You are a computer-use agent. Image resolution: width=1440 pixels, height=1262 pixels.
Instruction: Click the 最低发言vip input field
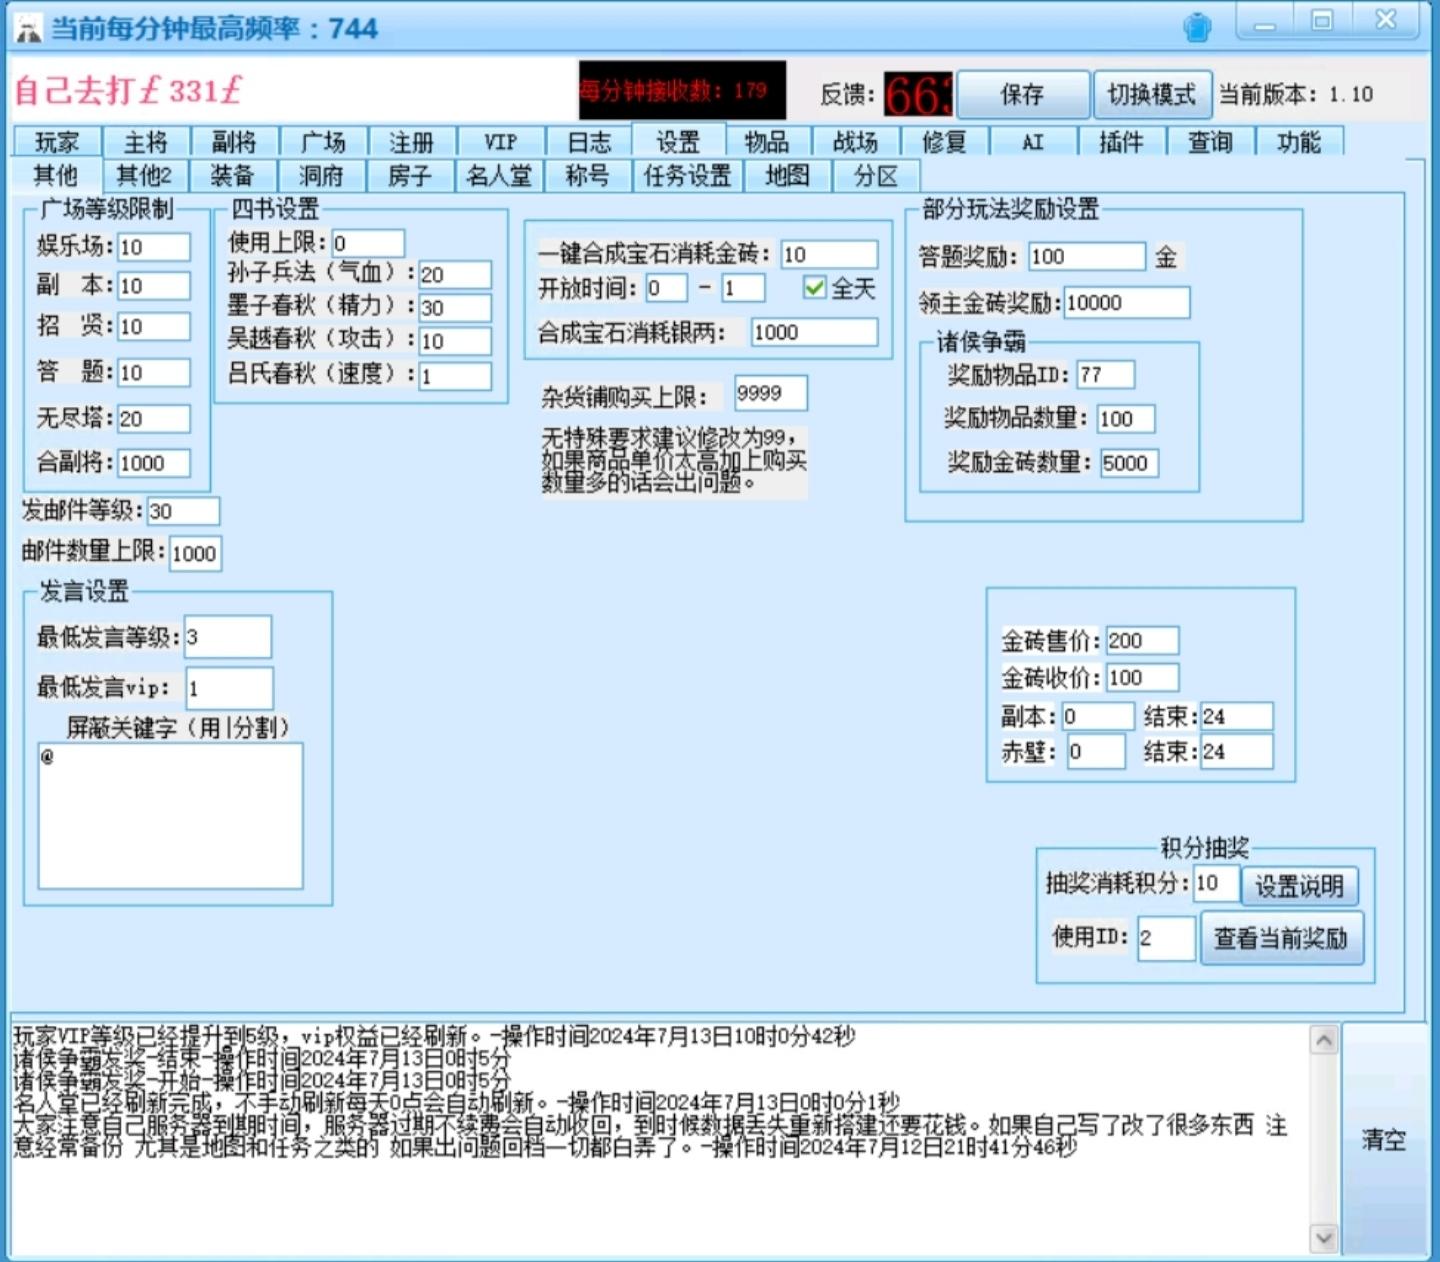(x=230, y=688)
